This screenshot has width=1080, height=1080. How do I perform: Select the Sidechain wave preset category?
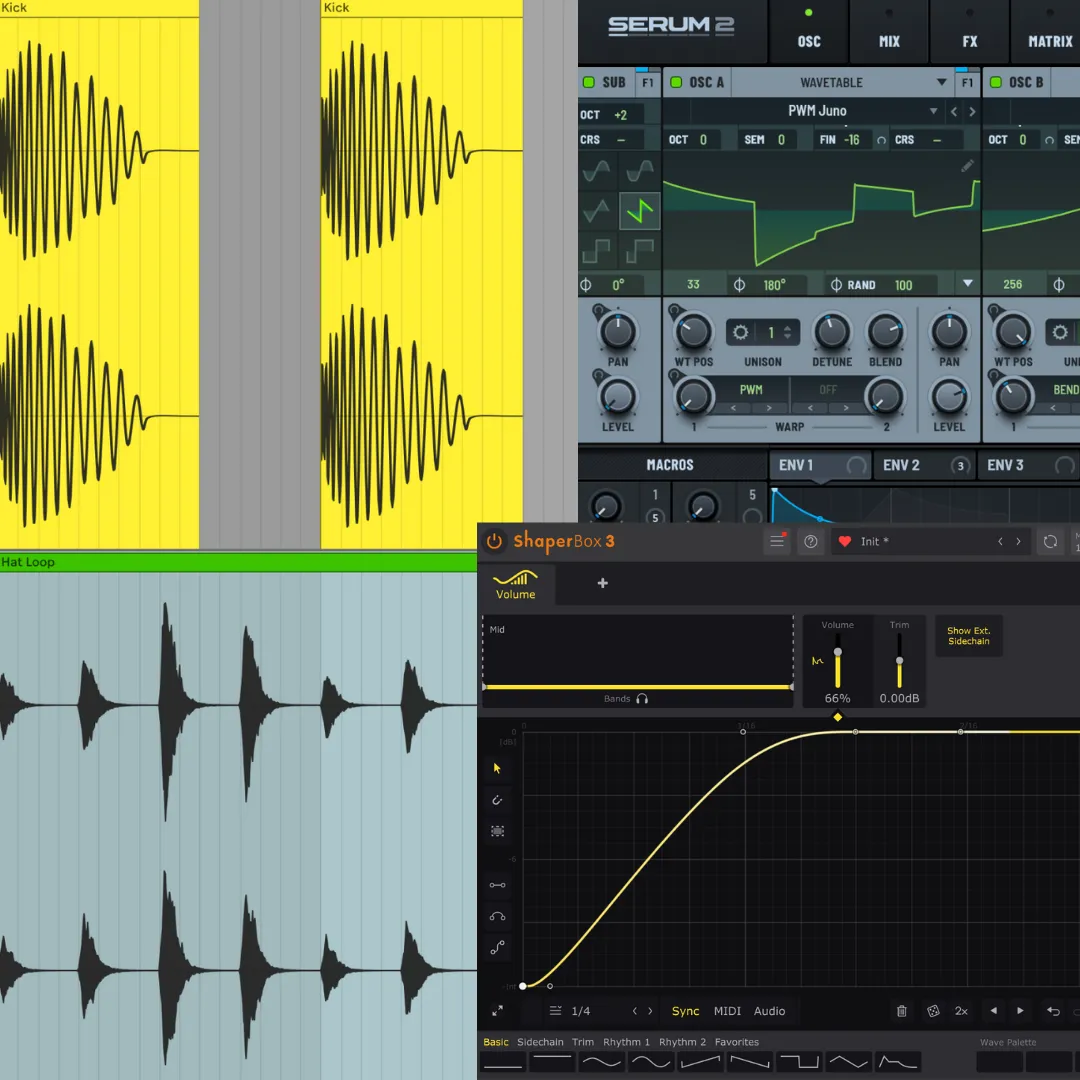coord(540,1041)
